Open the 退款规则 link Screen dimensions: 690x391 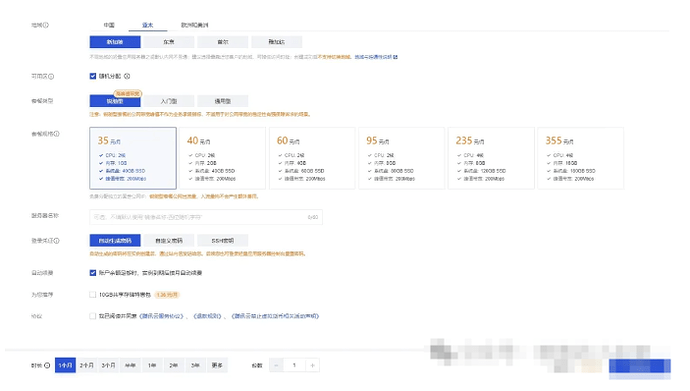pos(207,316)
